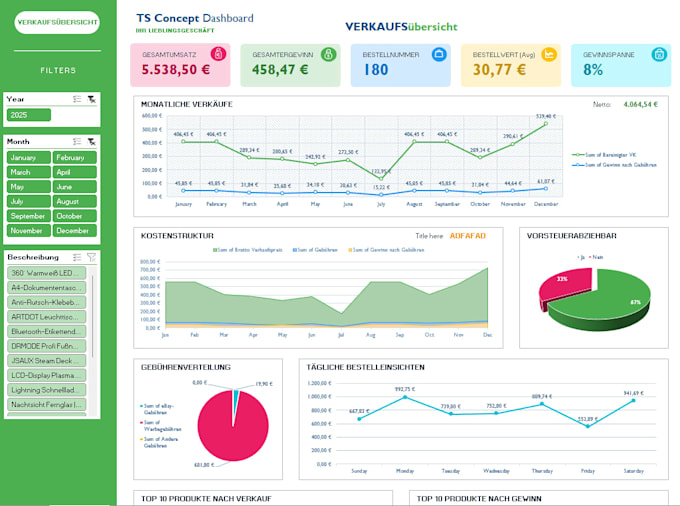Click the Top 10 Produkte nach Verkauf heading

pos(206,499)
